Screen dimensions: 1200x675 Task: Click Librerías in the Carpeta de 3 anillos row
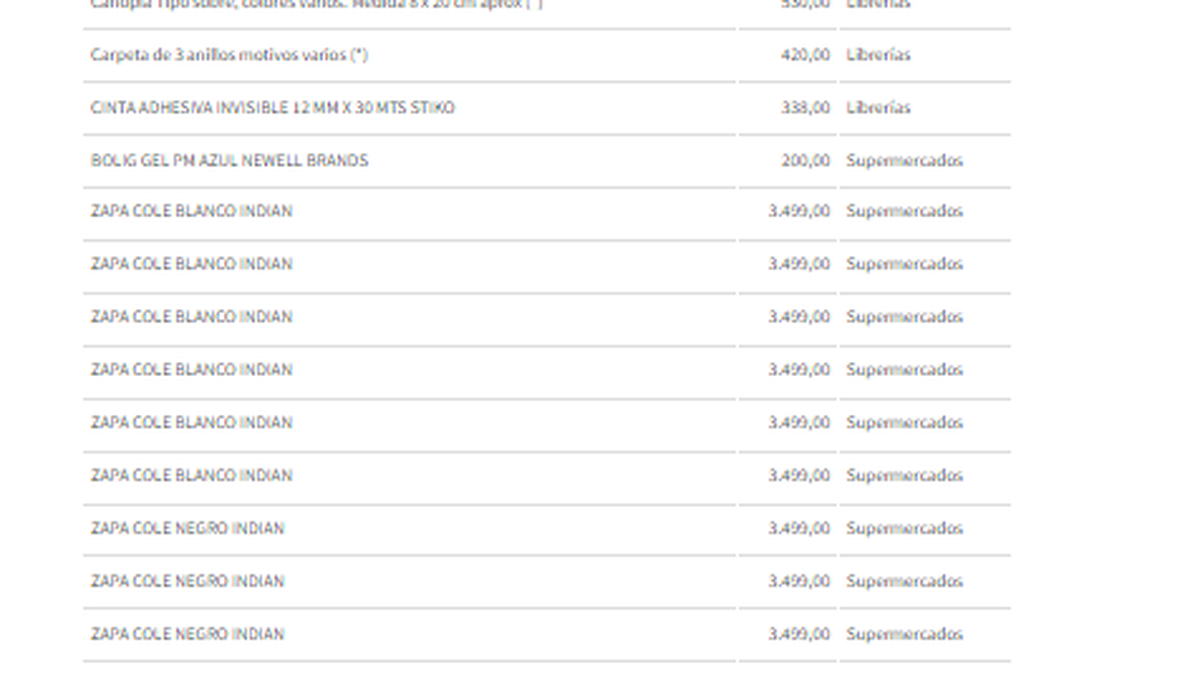pos(878,55)
